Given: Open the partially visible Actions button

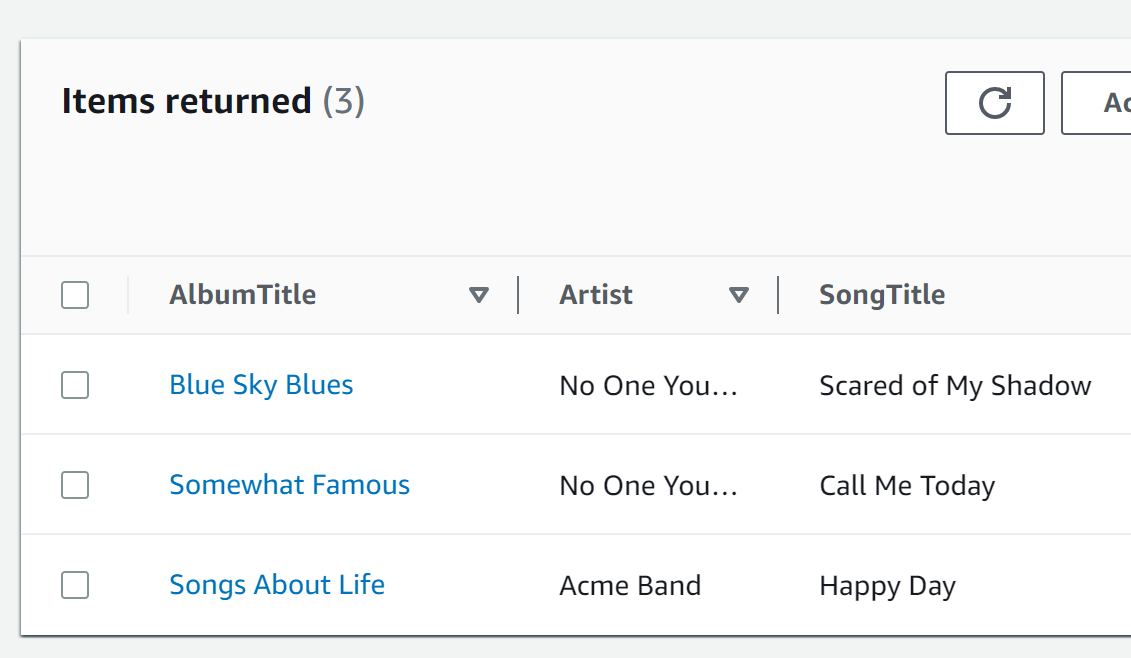Looking at the screenshot, I should point(1096,102).
